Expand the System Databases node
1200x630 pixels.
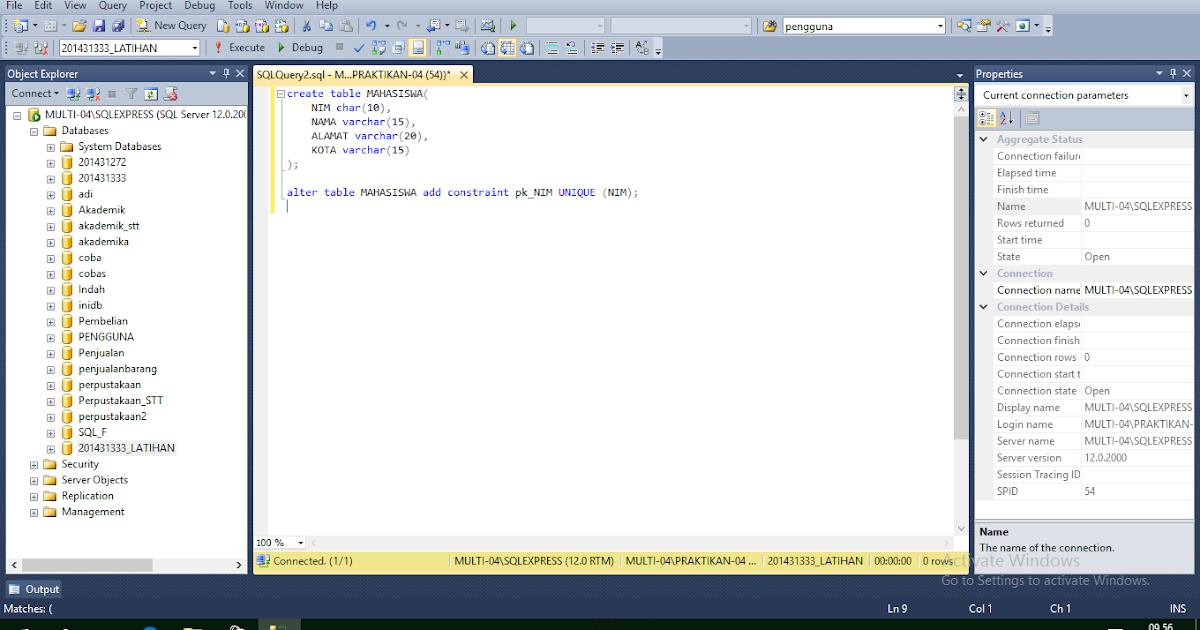point(51,147)
